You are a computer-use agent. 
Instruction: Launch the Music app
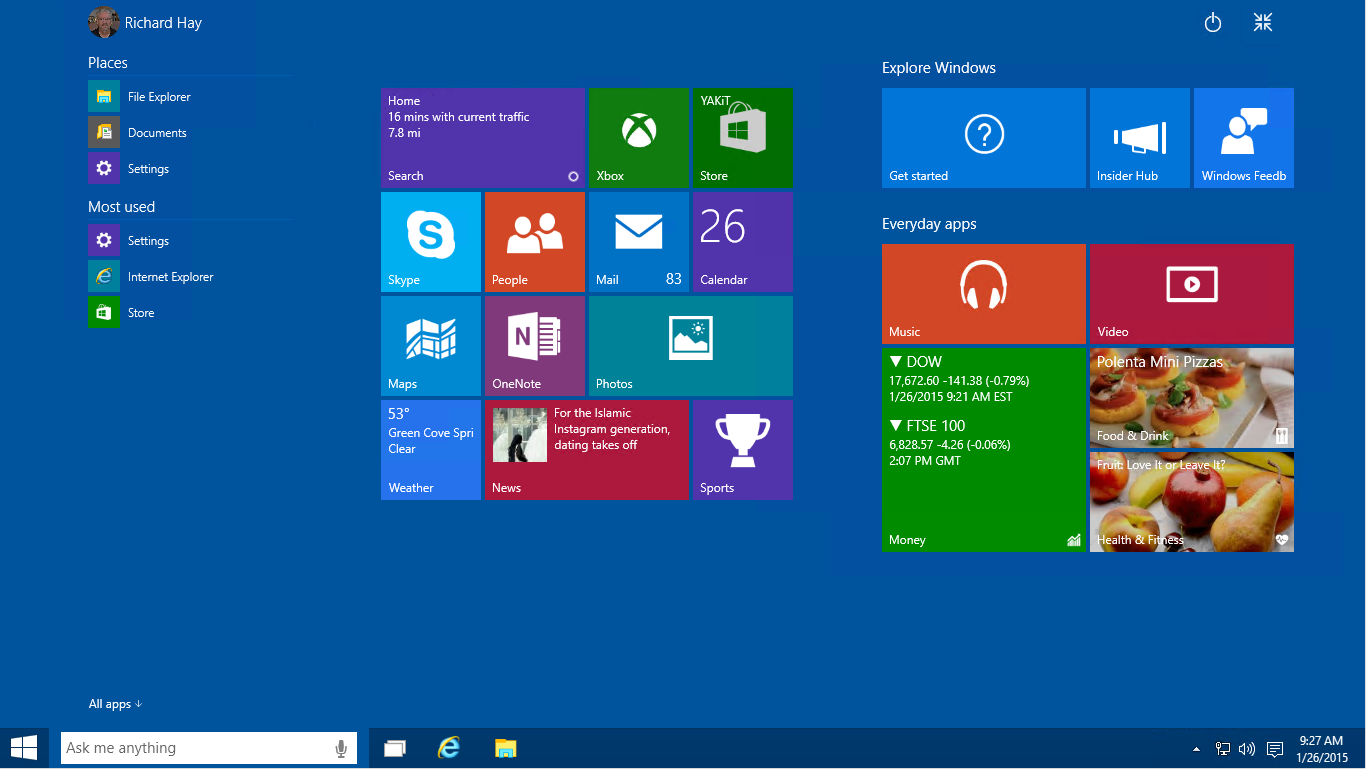(x=983, y=293)
